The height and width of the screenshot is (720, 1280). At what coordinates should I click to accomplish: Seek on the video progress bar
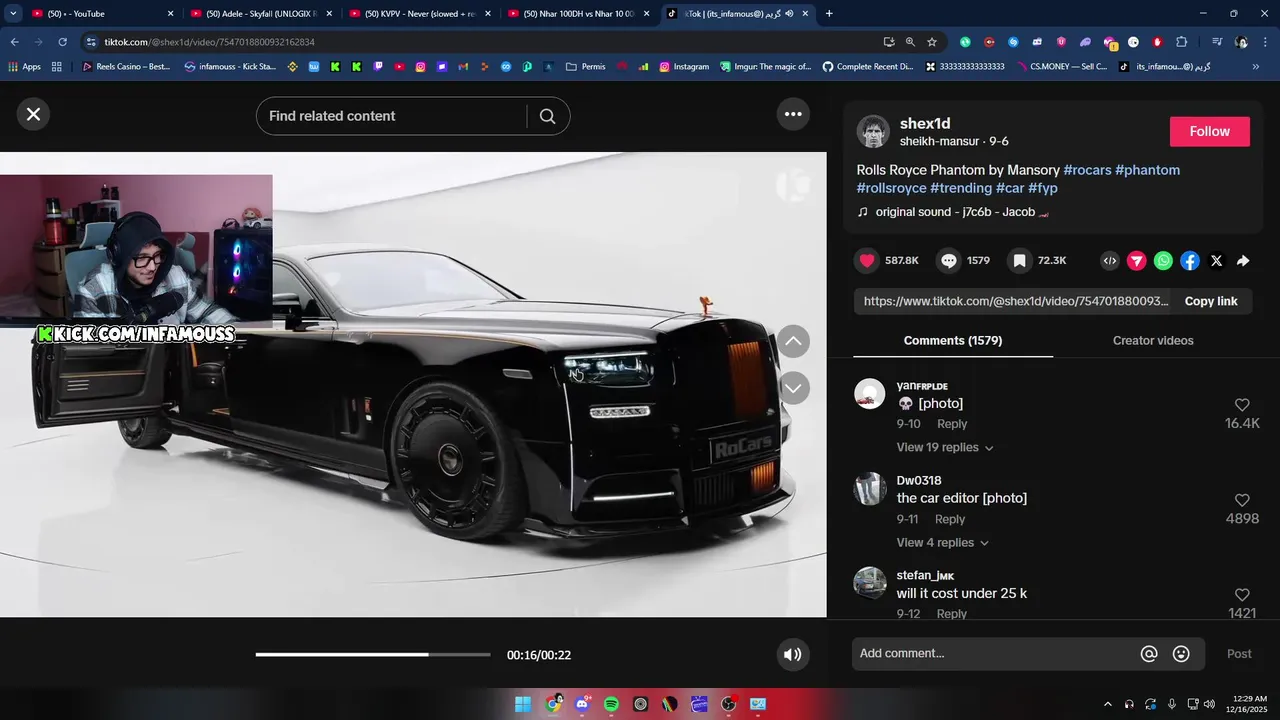[x=373, y=655]
